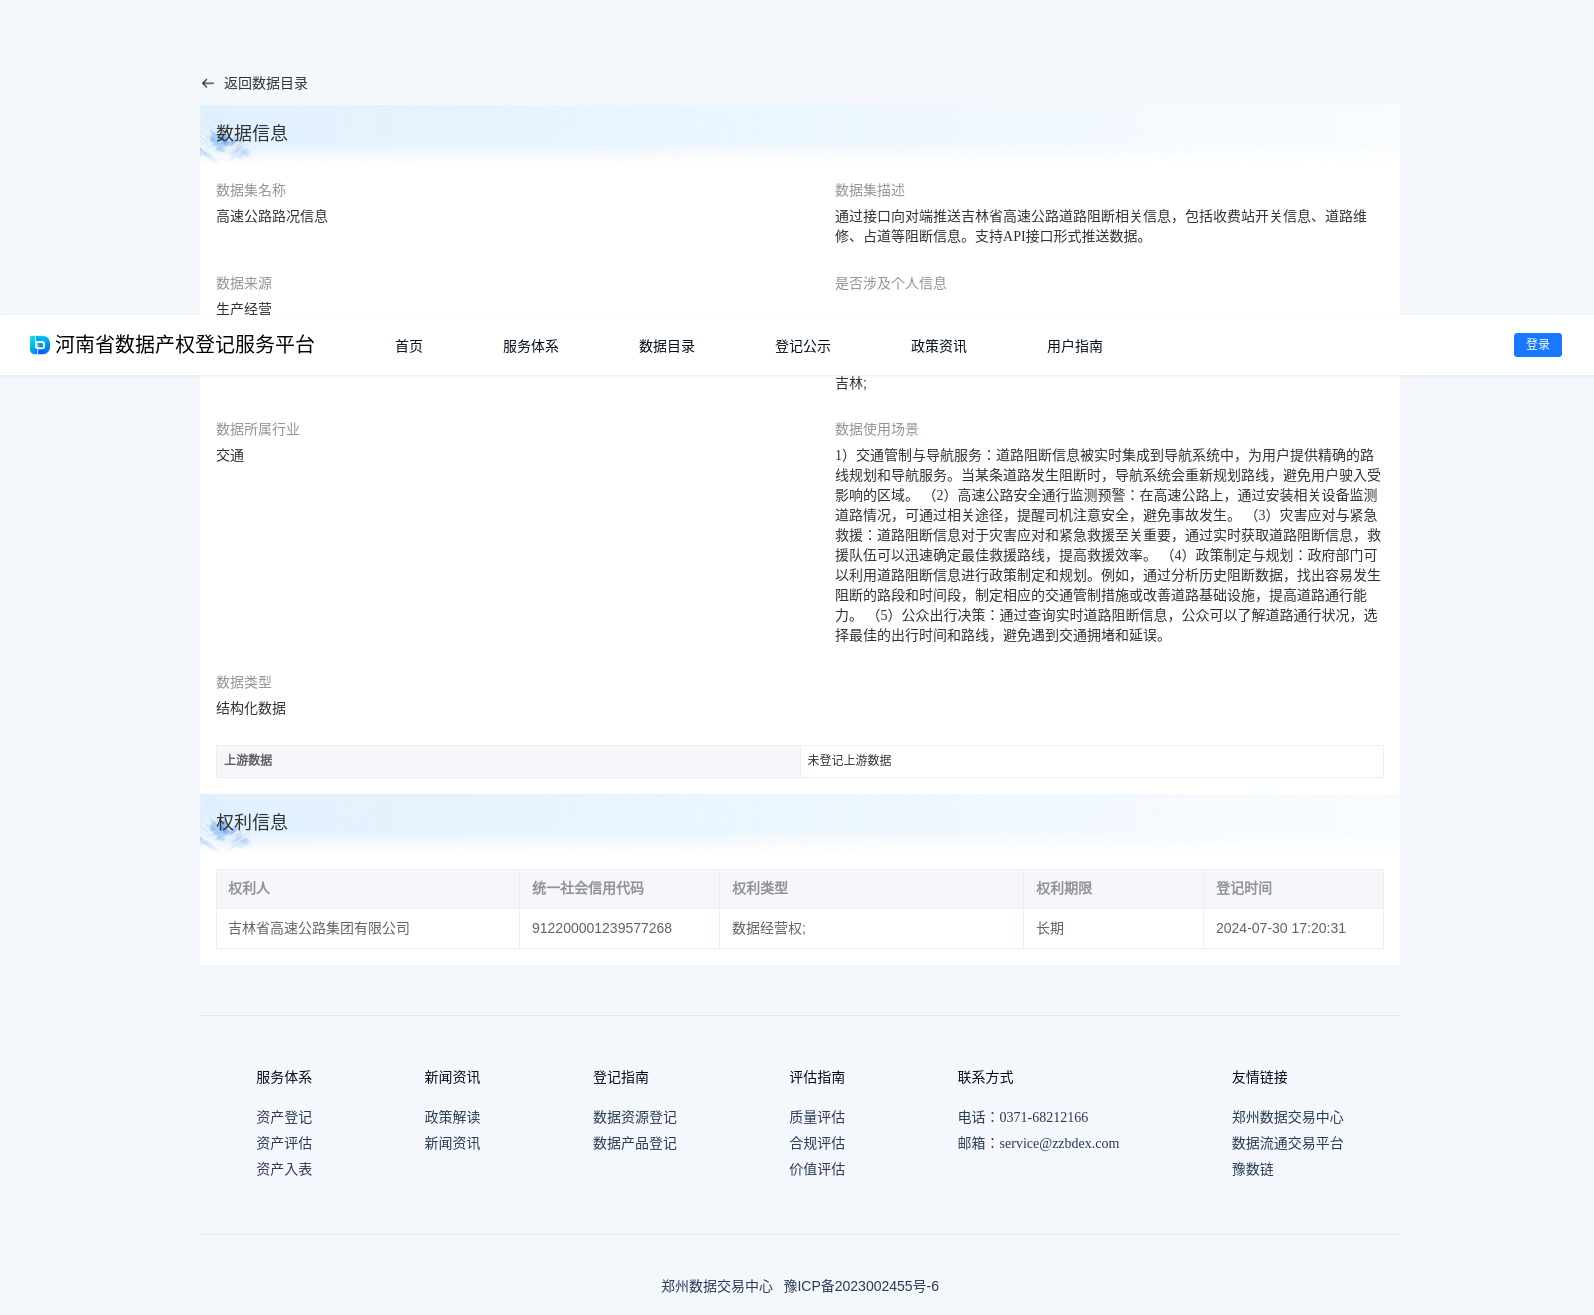Image resolution: width=1594 pixels, height=1315 pixels.
Task: Click the 交通 industry value
Action: pyautogui.click(x=230, y=455)
